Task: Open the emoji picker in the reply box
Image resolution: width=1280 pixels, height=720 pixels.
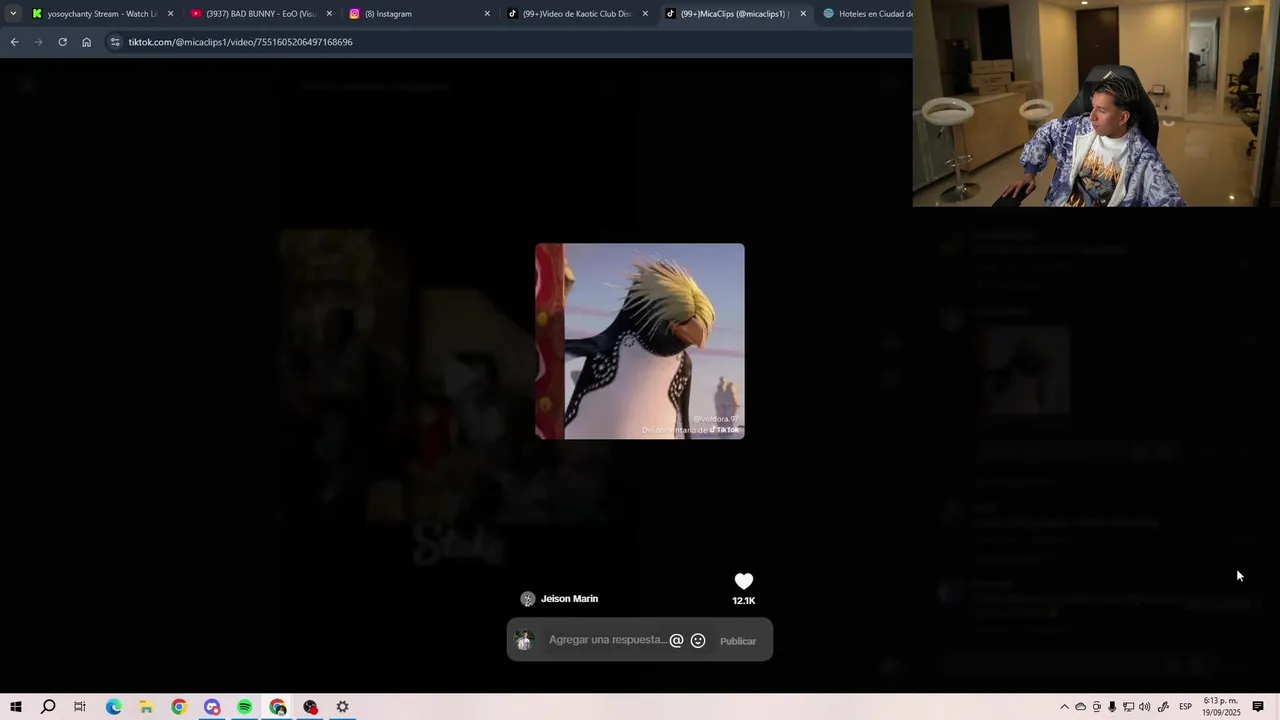Action: point(698,641)
